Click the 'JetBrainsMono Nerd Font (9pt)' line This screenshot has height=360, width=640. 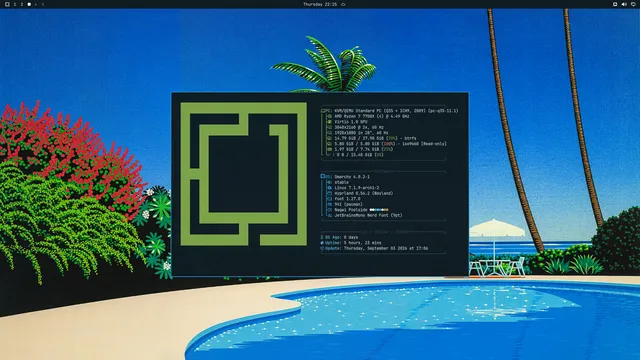point(368,215)
